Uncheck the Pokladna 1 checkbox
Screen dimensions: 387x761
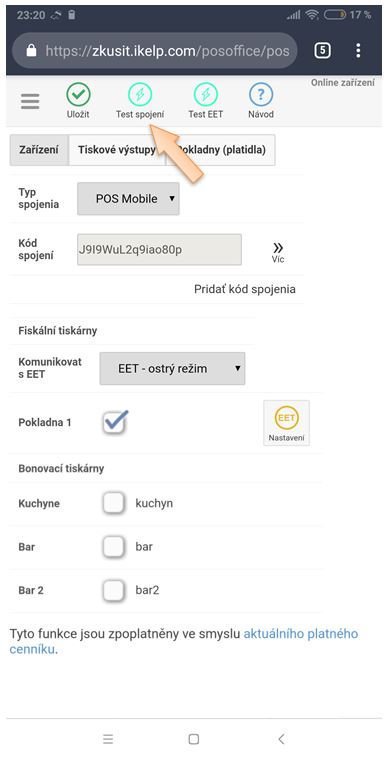point(115,422)
